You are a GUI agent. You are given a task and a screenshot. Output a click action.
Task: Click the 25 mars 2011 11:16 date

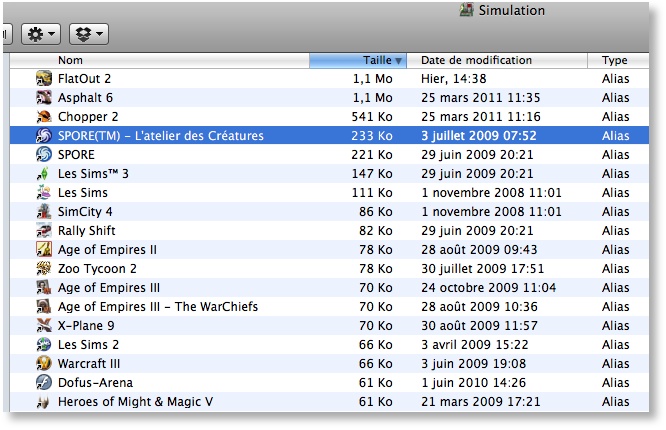click(480, 116)
